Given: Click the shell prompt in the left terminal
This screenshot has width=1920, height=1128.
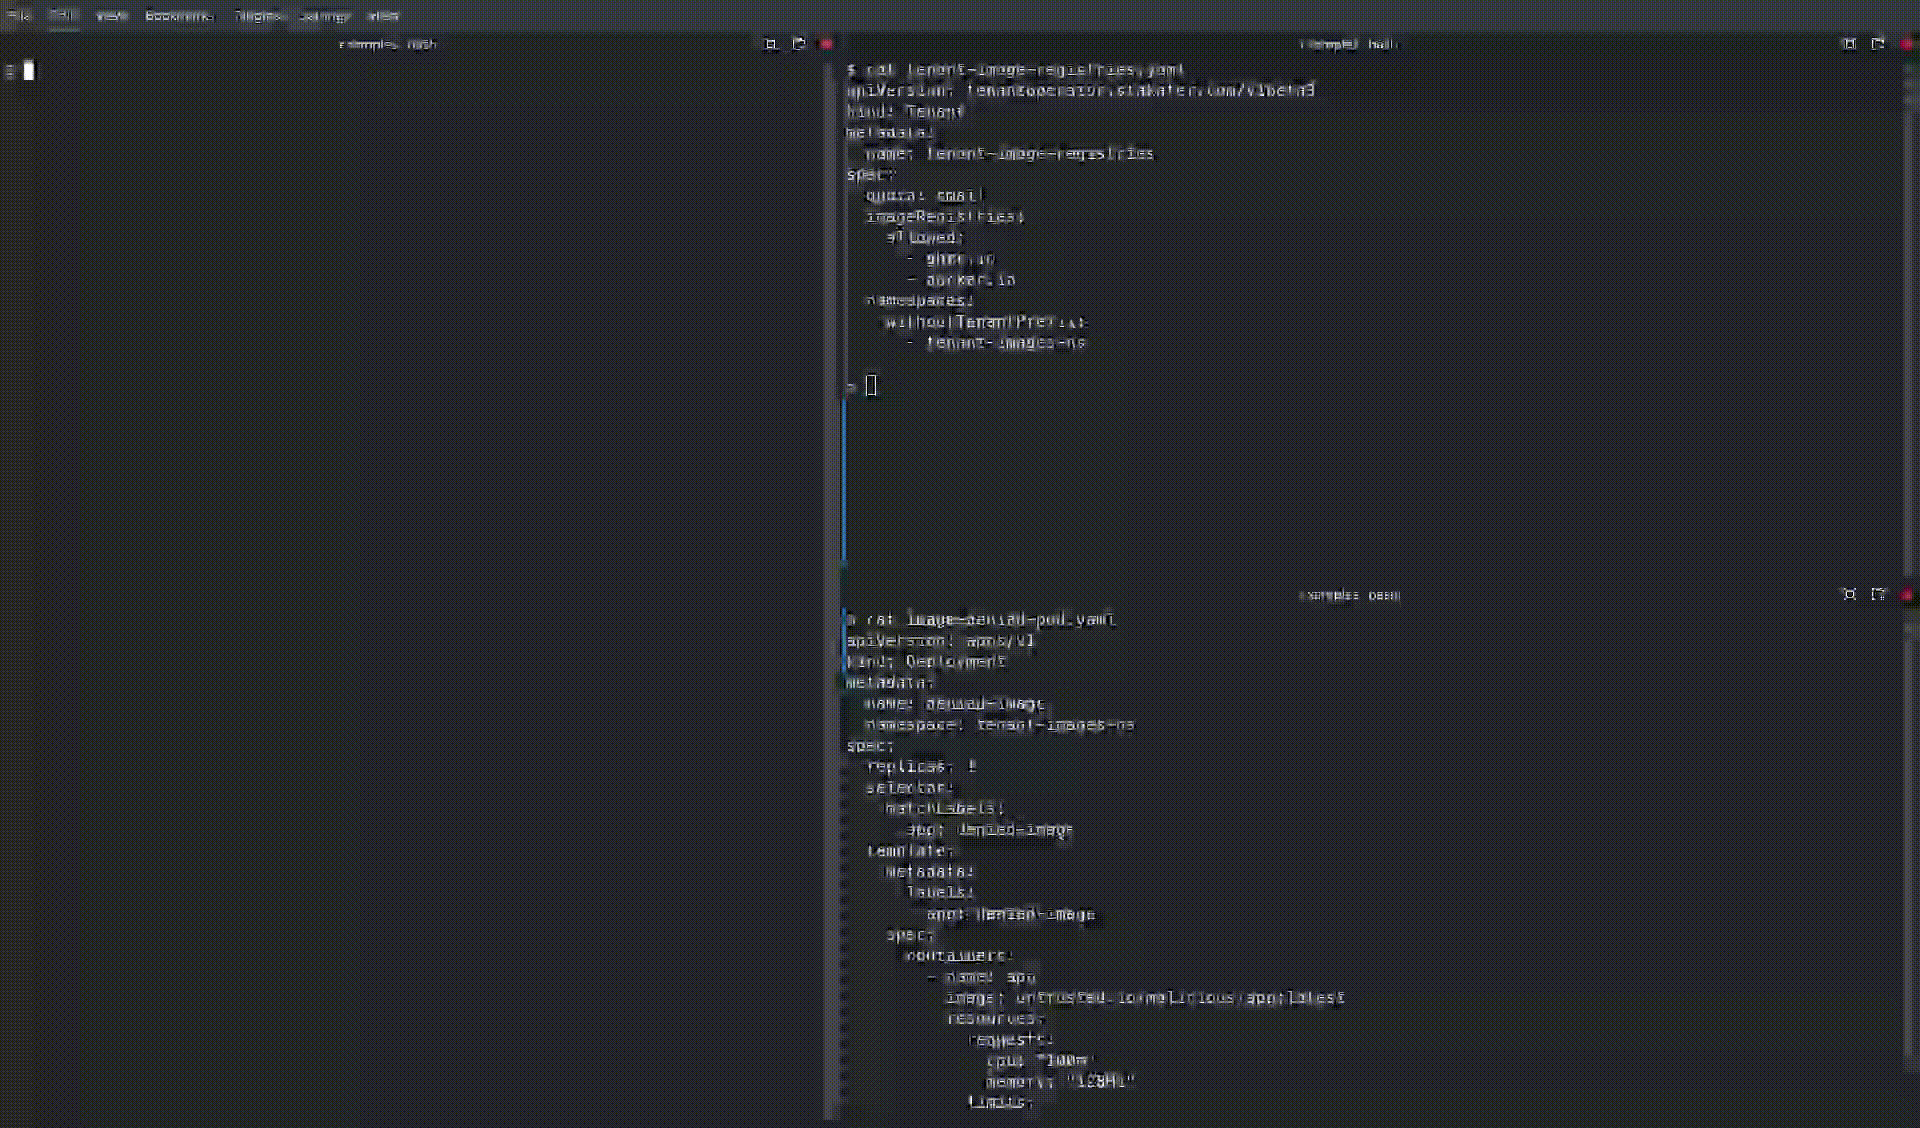Looking at the screenshot, I should pyautogui.click(x=30, y=71).
